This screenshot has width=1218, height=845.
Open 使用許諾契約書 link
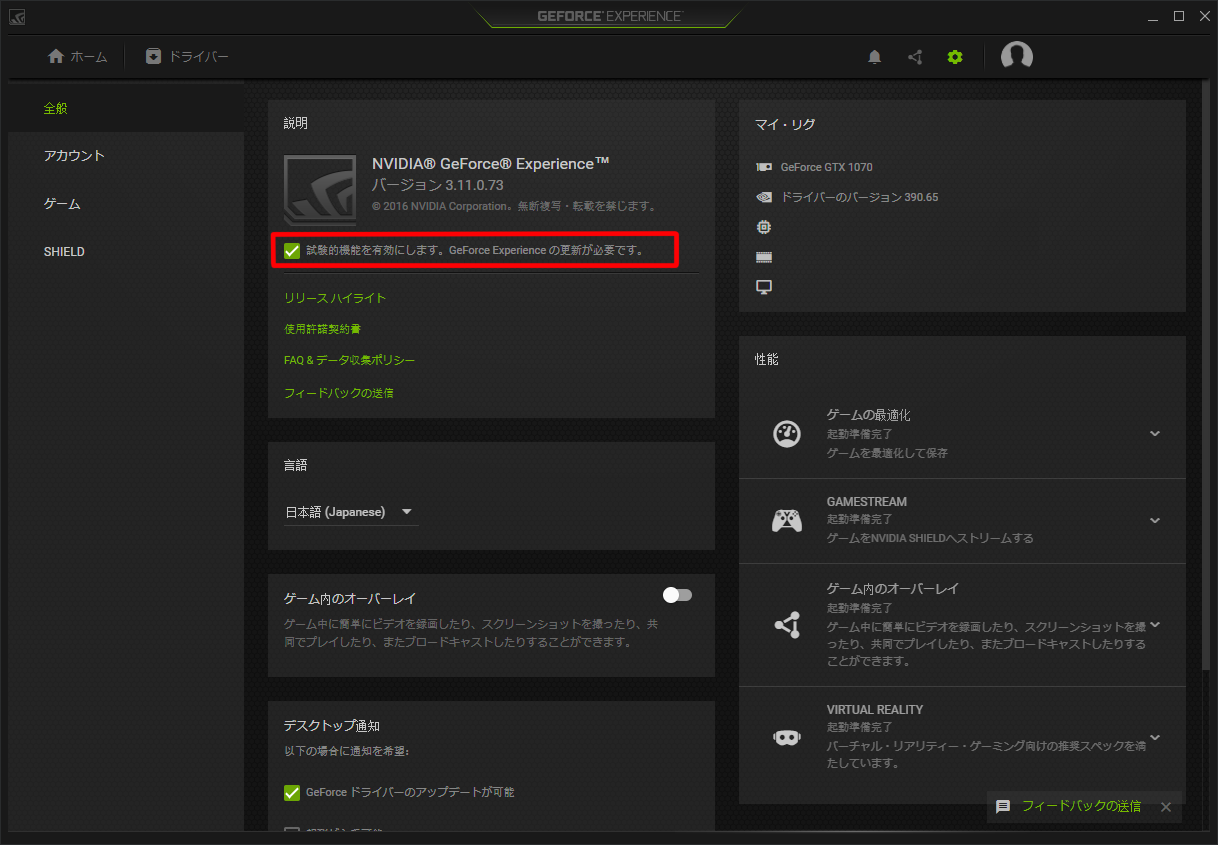[322, 329]
